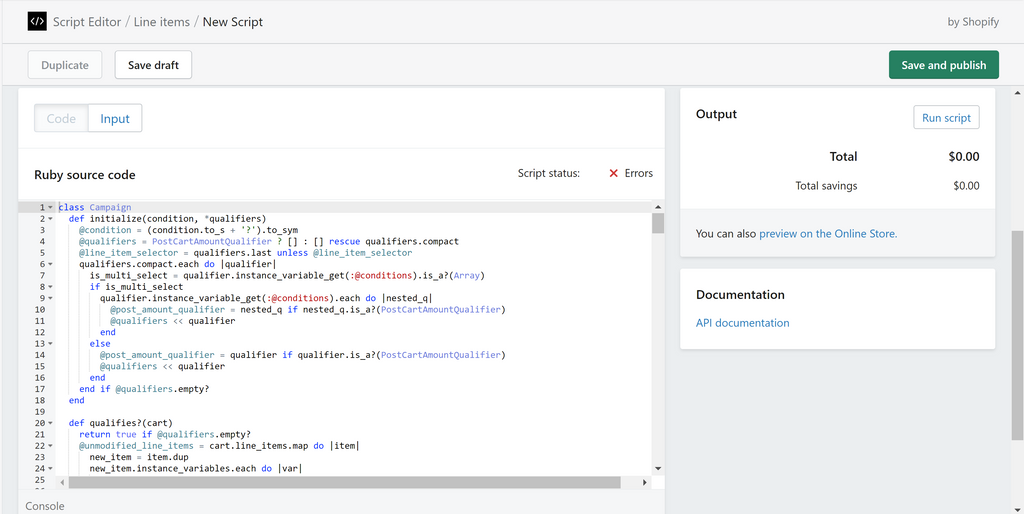The width and height of the screenshot is (1024, 514).
Task: Switch to the Input tab
Action: [x=115, y=118]
